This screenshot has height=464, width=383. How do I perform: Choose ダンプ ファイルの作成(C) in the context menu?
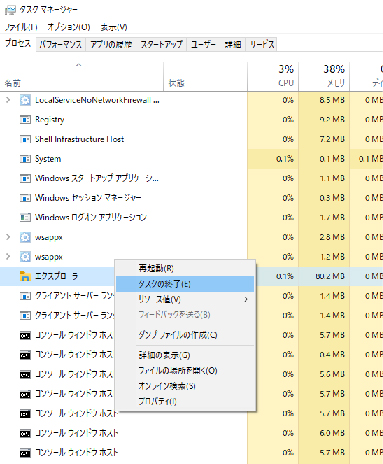coord(185,335)
